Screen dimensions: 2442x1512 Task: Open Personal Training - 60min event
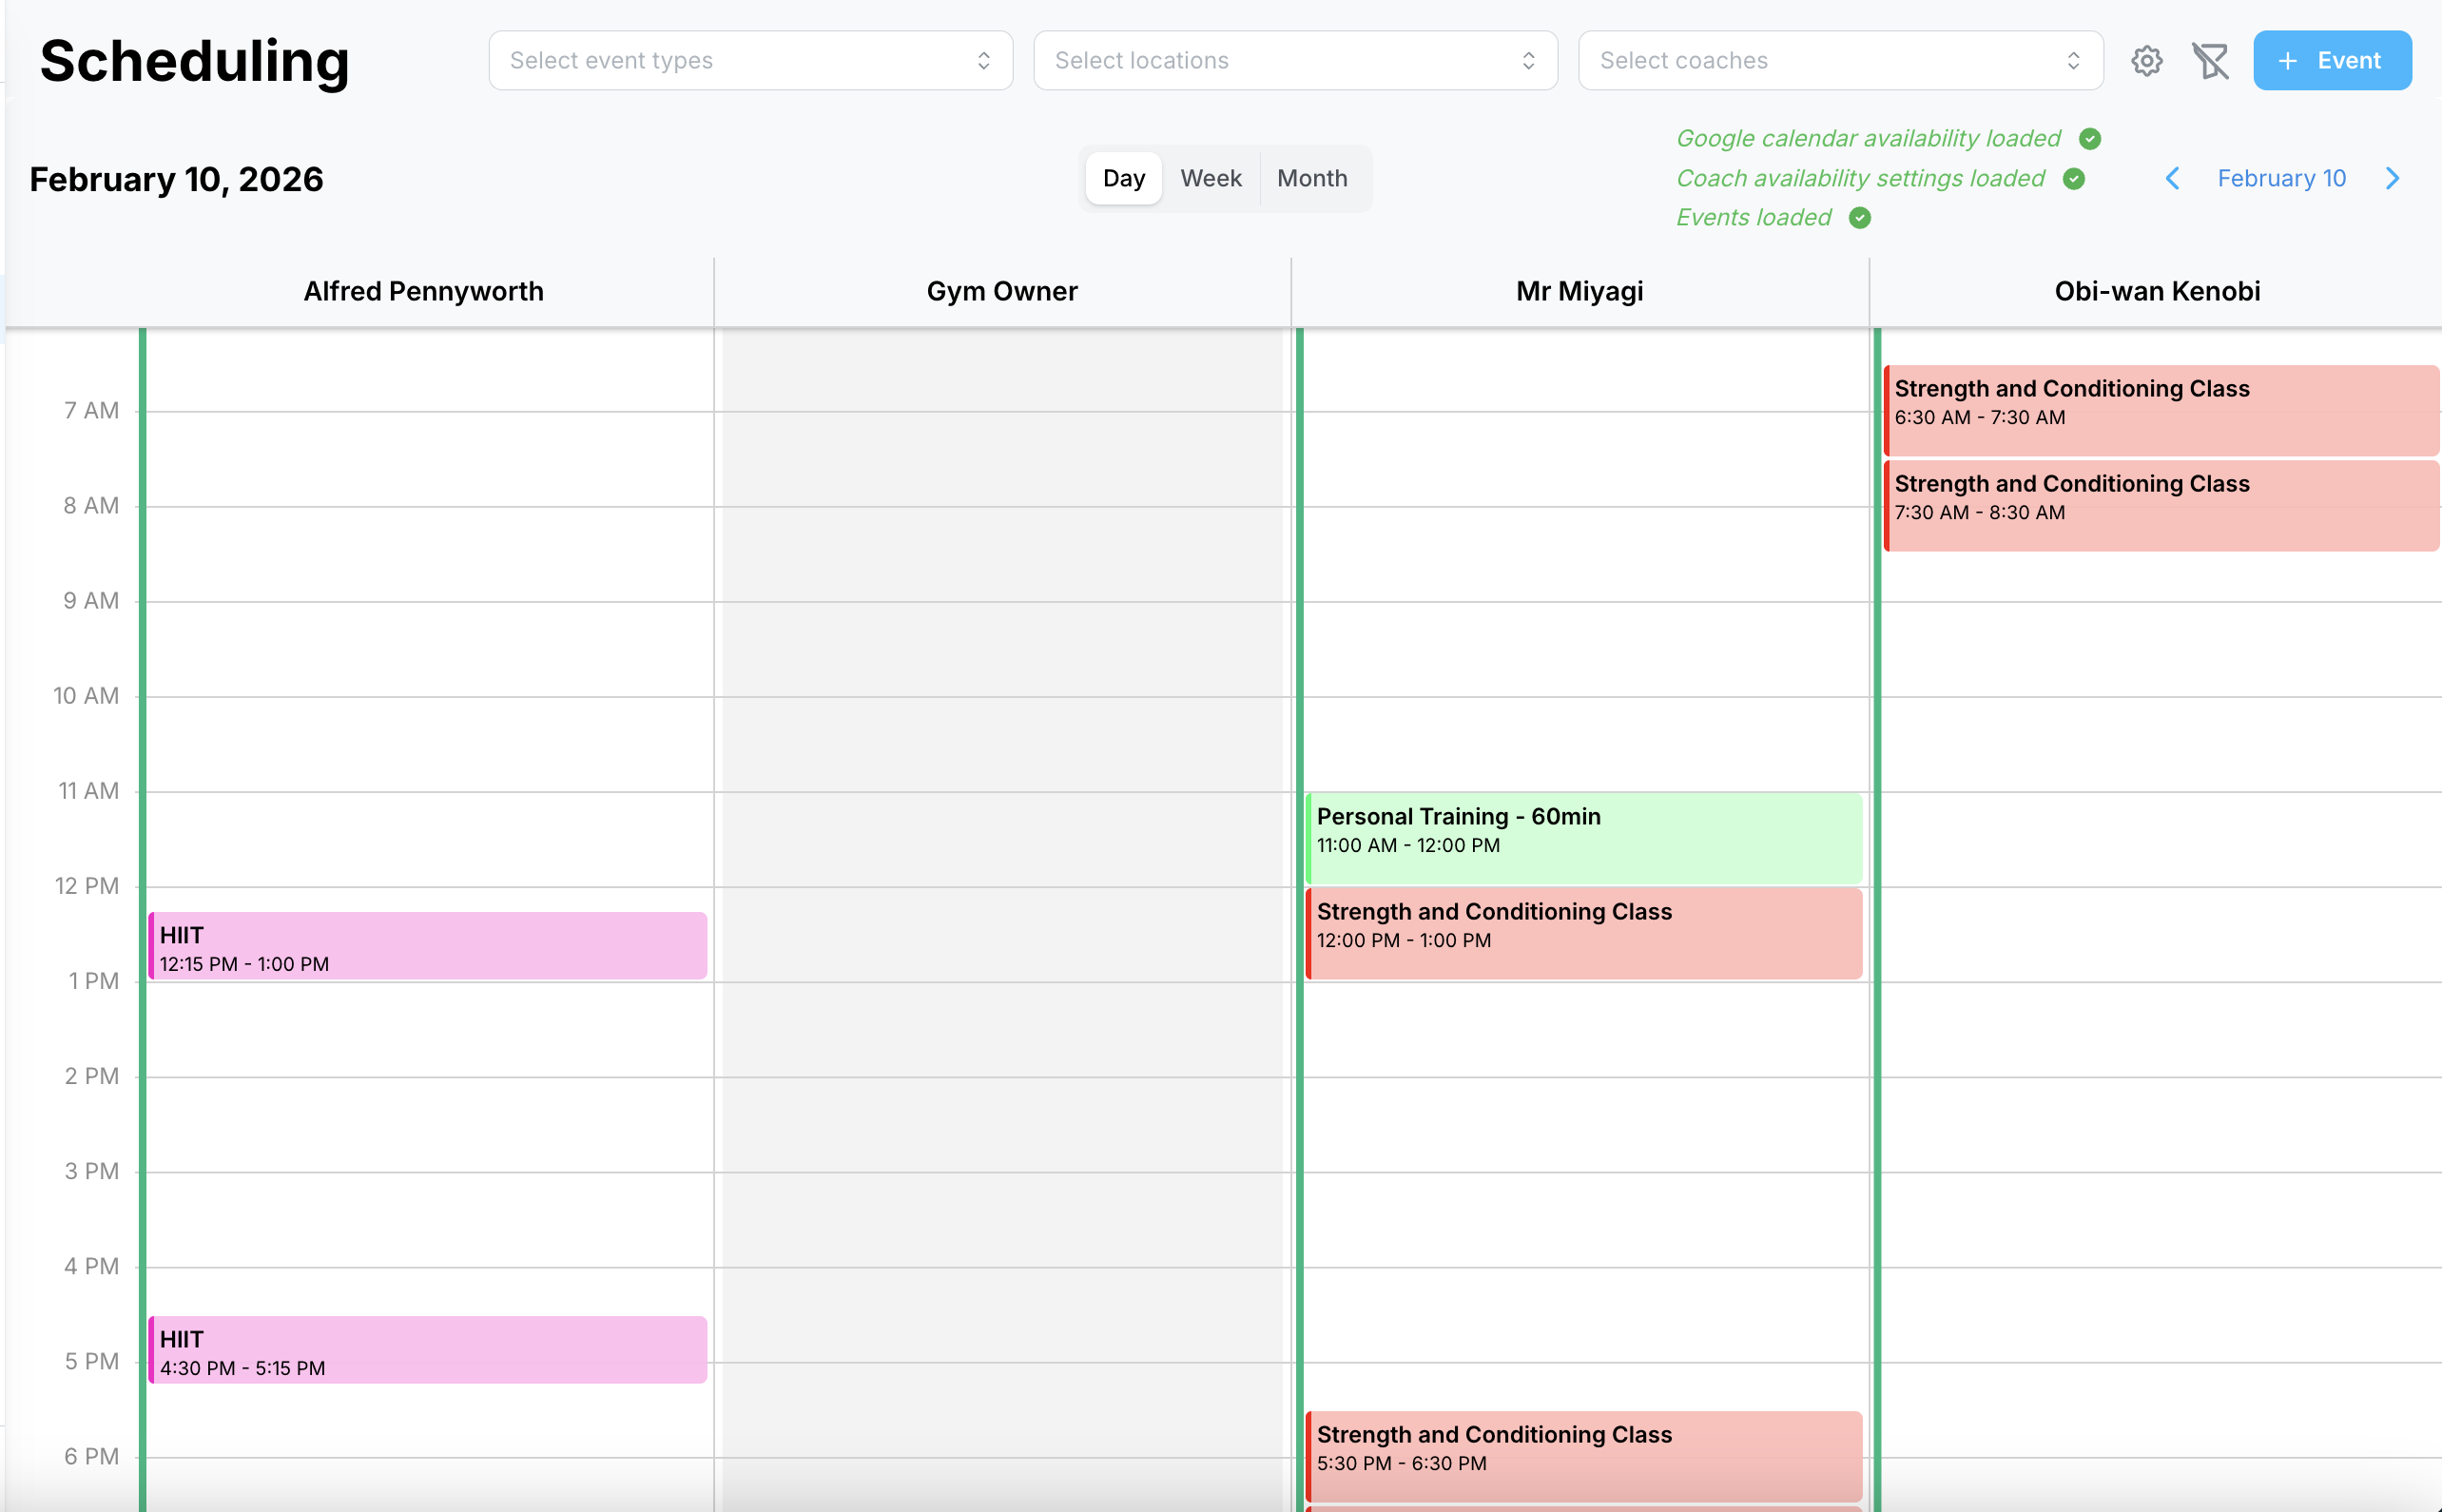click(x=1583, y=836)
